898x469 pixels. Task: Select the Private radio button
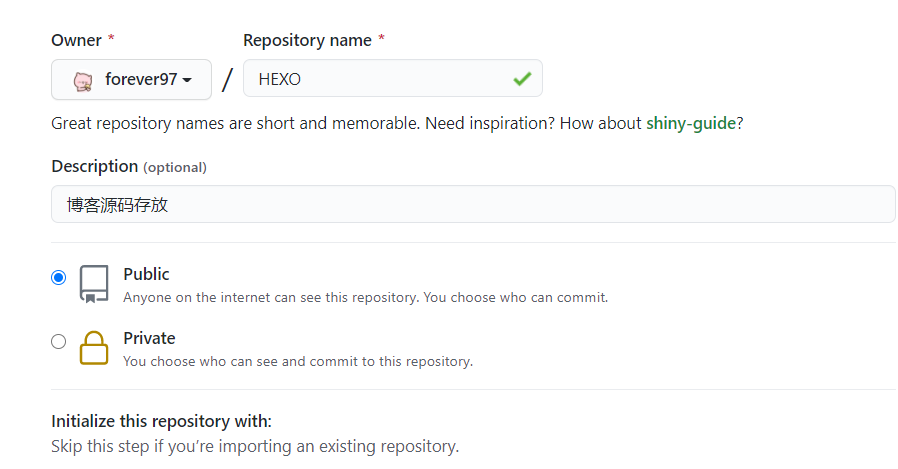58,342
